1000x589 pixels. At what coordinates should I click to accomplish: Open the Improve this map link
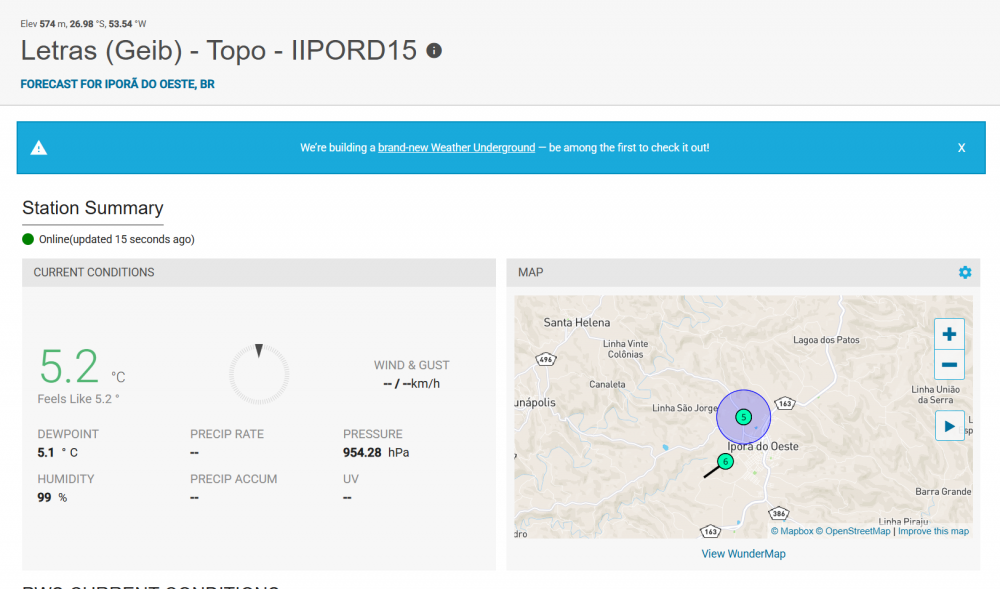click(933, 531)
